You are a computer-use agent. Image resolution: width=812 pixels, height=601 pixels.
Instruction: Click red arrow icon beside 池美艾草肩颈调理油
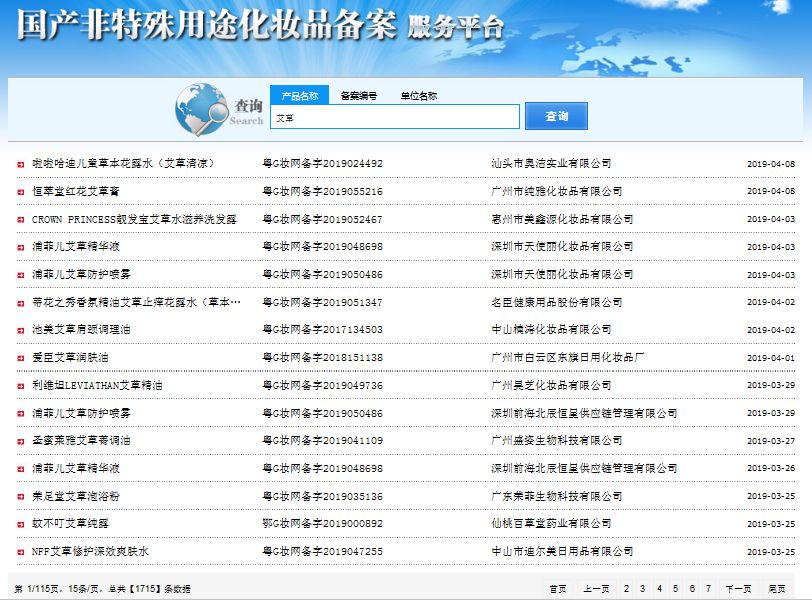(x=20, y=330)
